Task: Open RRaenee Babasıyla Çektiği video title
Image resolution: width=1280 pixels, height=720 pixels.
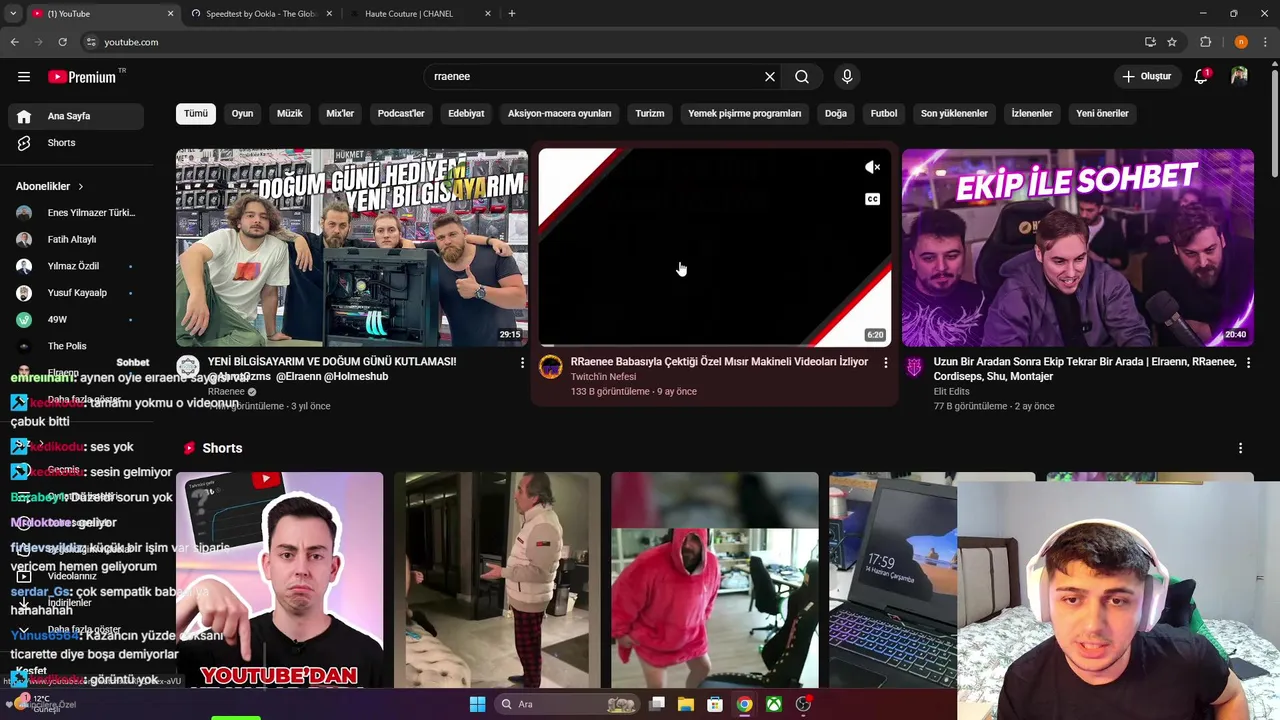Action: pyautogui.click(x=719, y=362)
